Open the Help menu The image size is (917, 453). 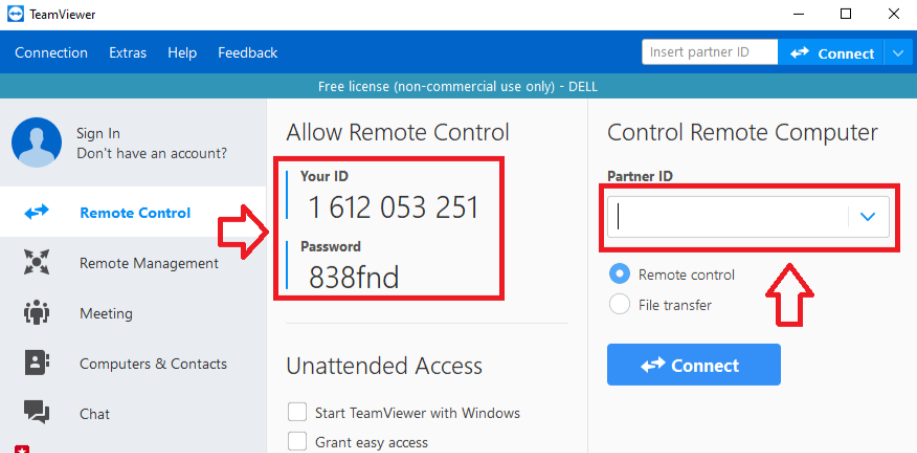[182, 53]
